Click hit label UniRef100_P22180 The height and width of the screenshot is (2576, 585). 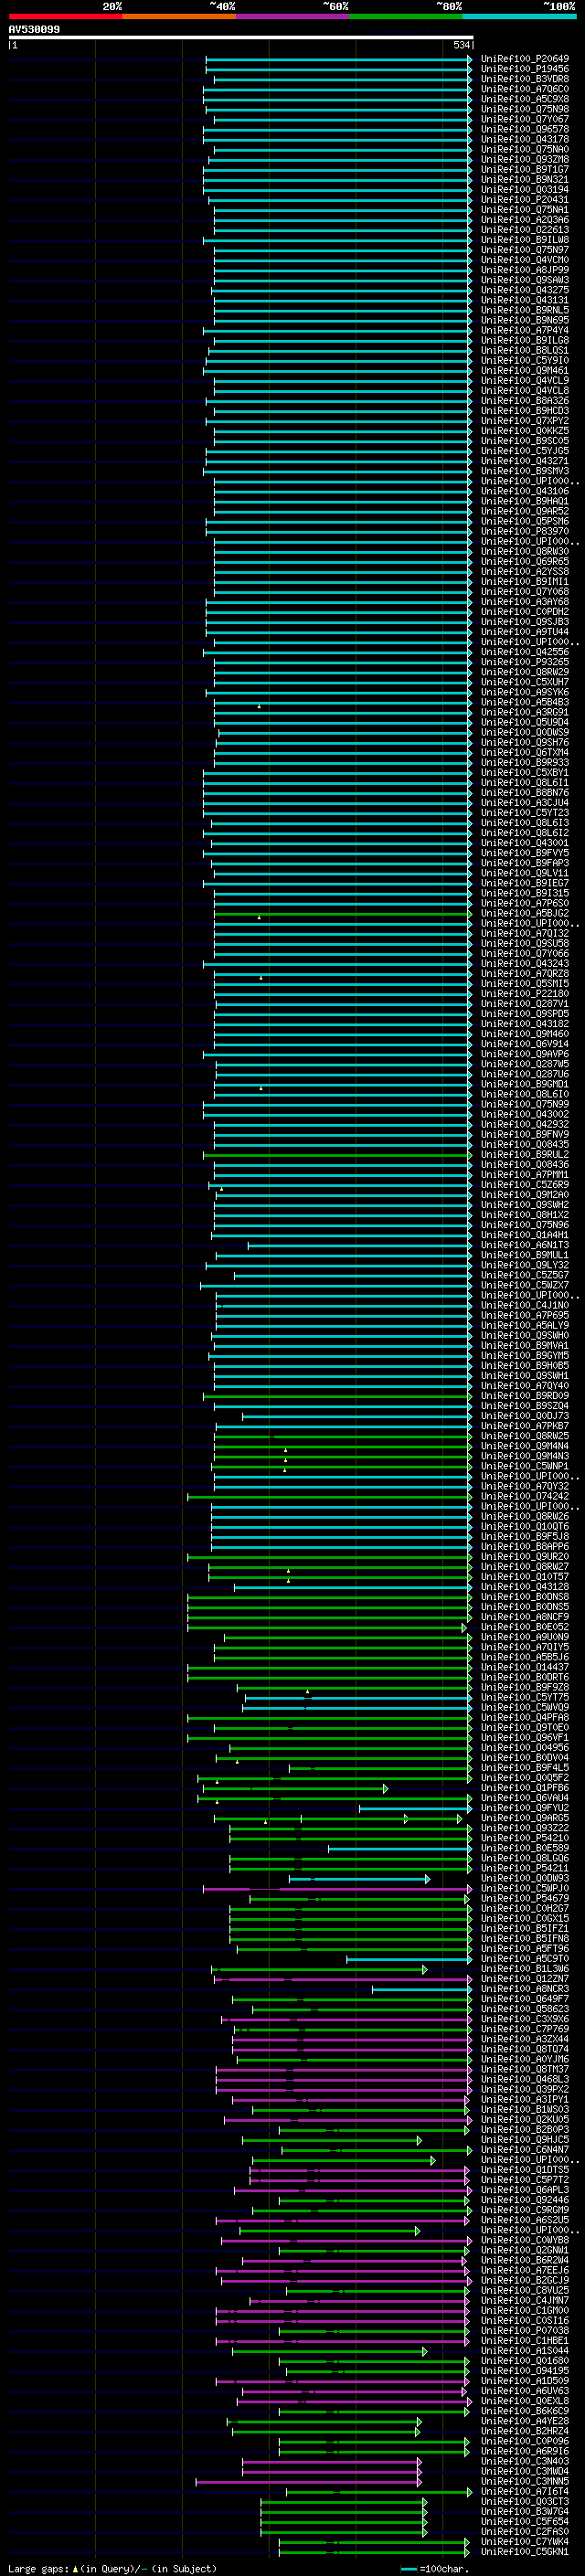(x=525, y=994)
